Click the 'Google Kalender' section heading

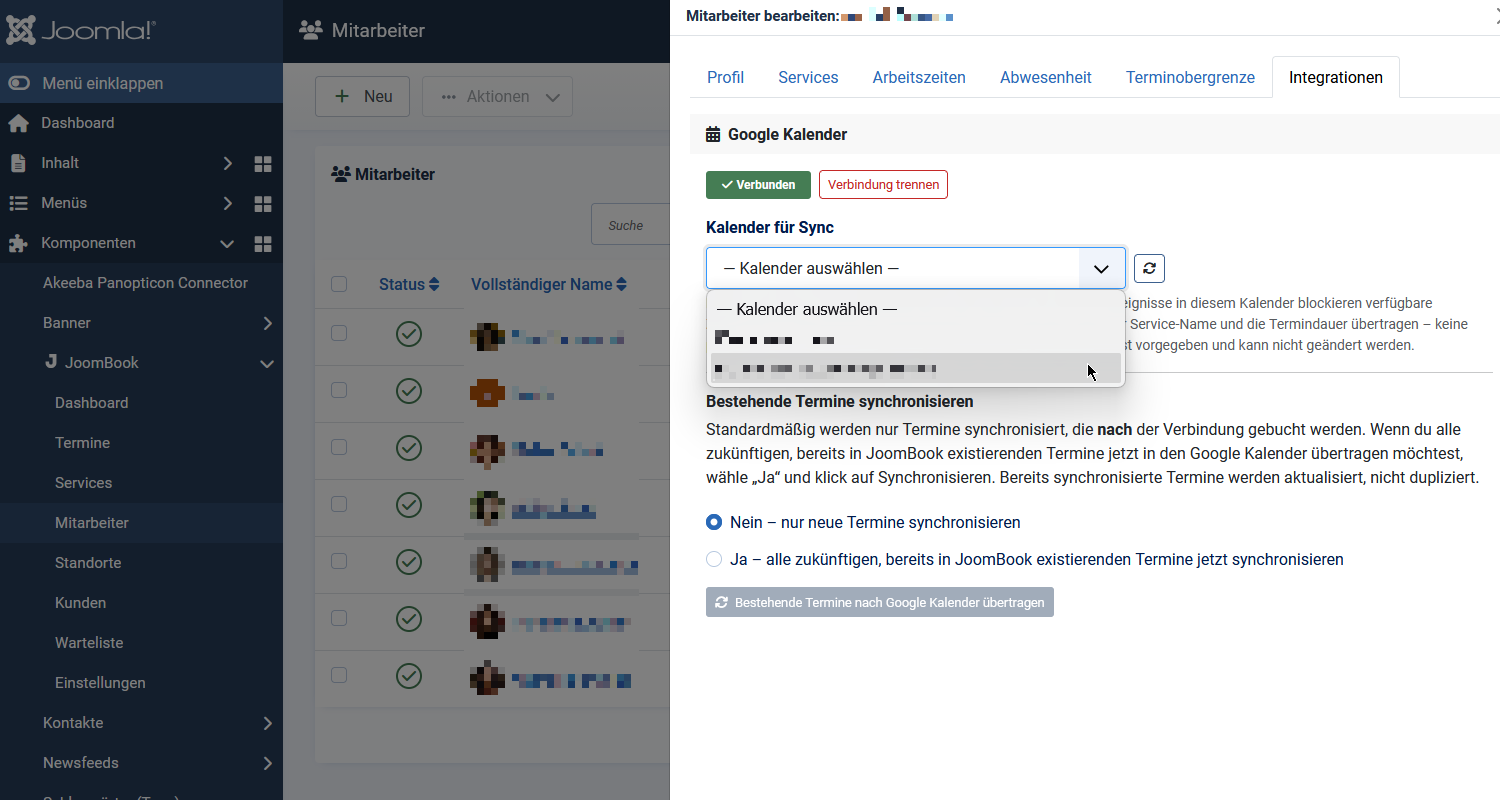(x=788, y=134)
